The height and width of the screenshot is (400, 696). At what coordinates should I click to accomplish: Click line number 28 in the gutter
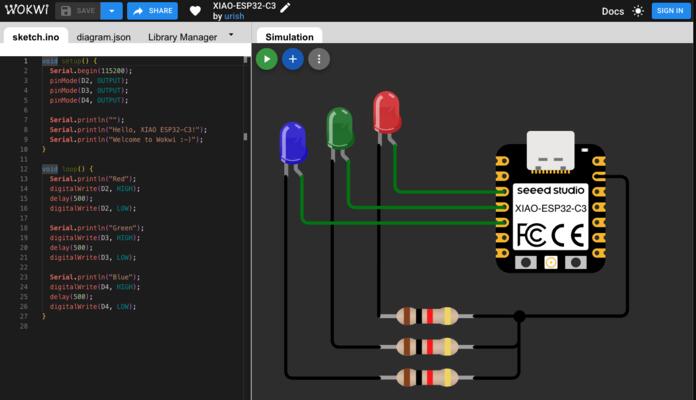[24, 326]
